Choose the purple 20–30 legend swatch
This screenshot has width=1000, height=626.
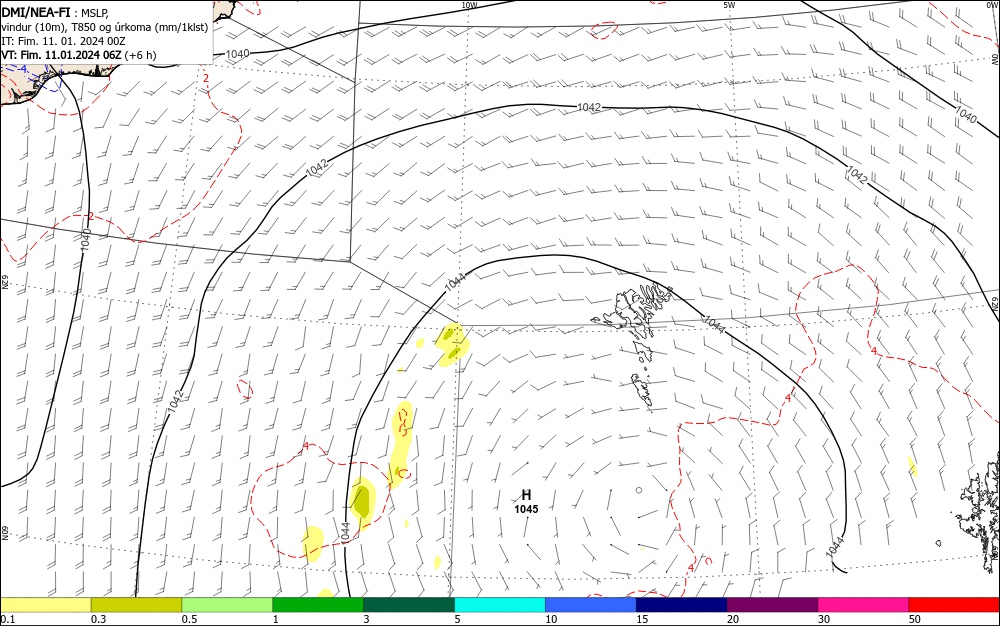point(772,605)
